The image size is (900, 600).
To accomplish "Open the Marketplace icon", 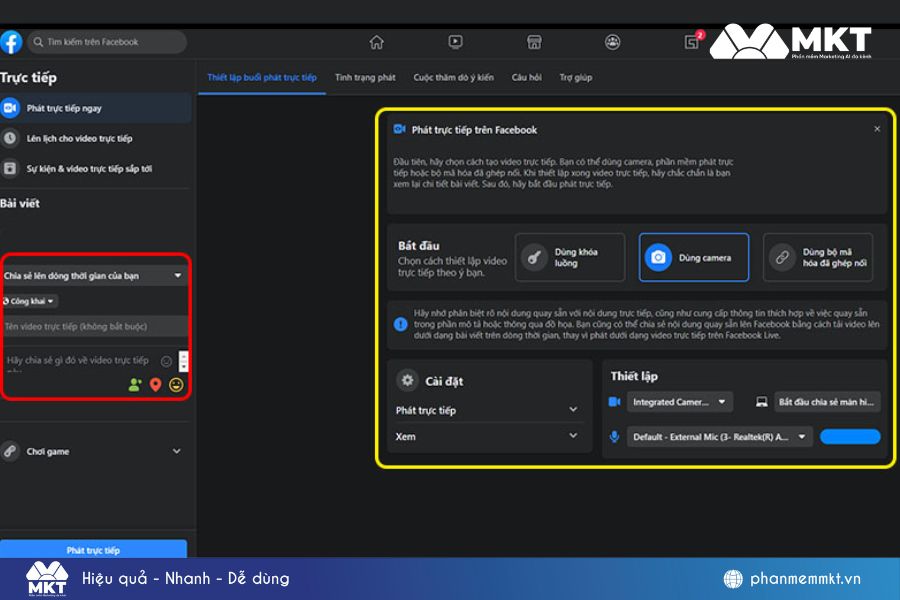I will point(534,42).
